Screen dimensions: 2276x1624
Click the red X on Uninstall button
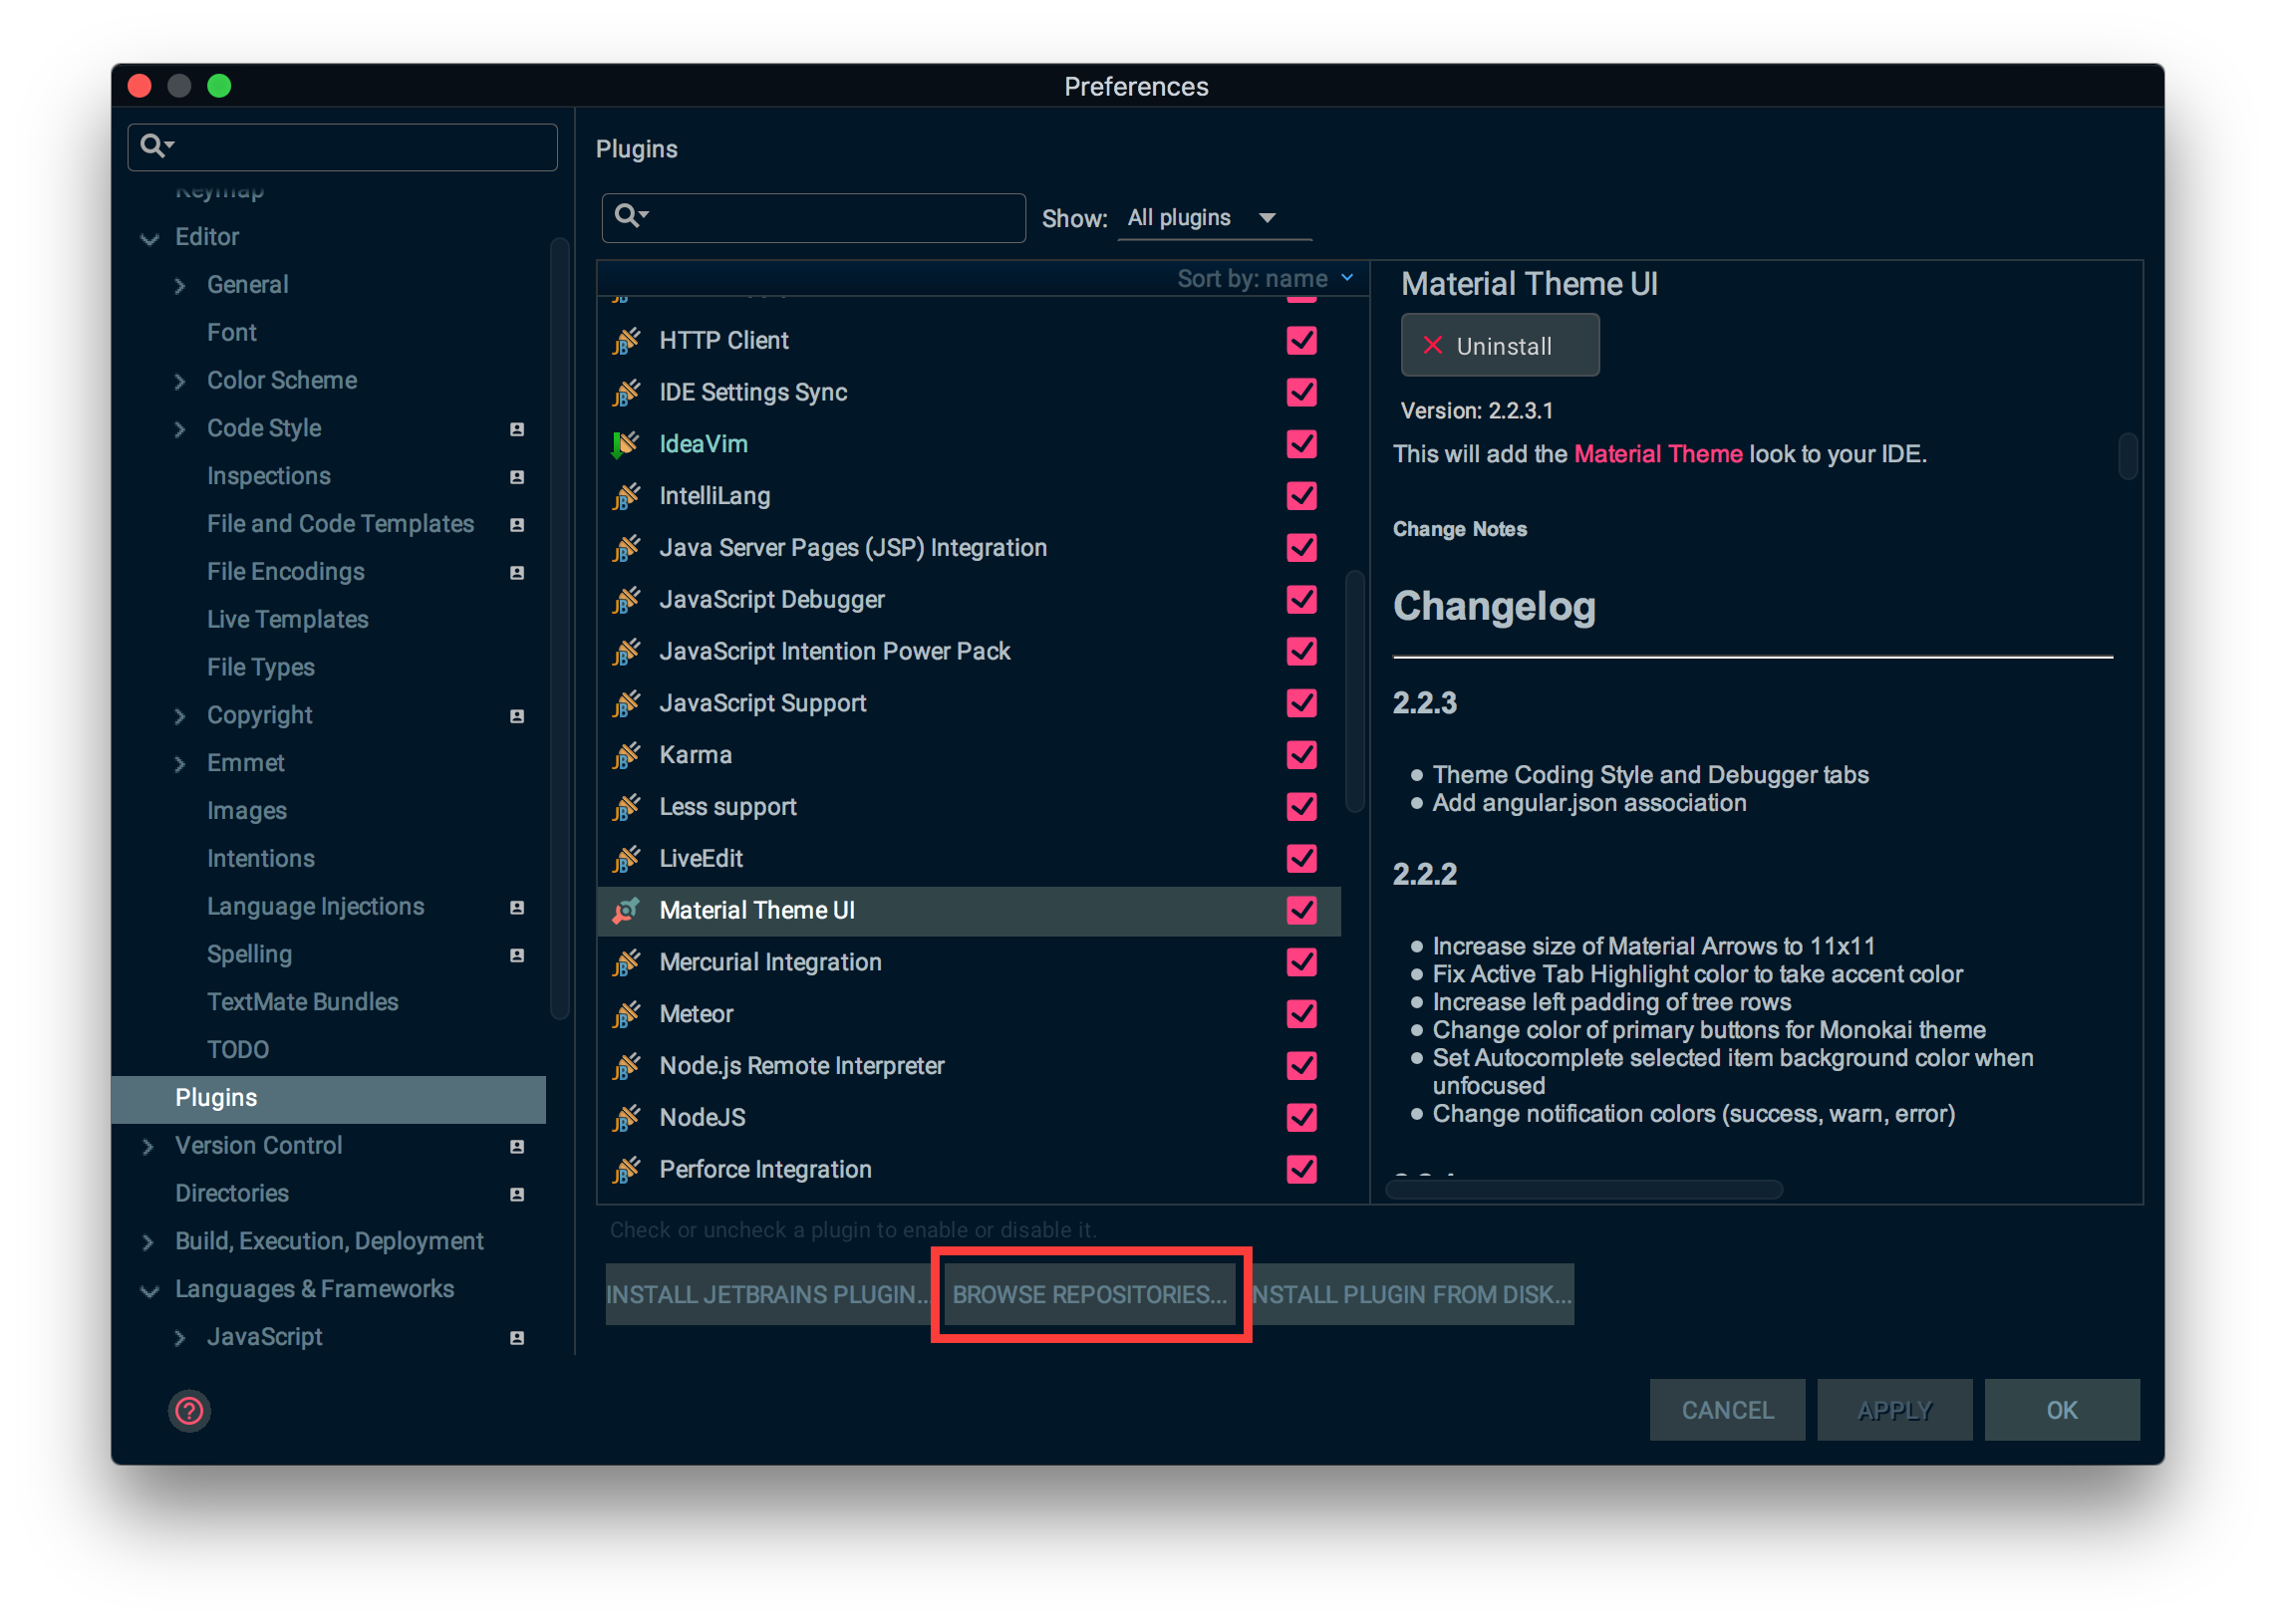1432,346
